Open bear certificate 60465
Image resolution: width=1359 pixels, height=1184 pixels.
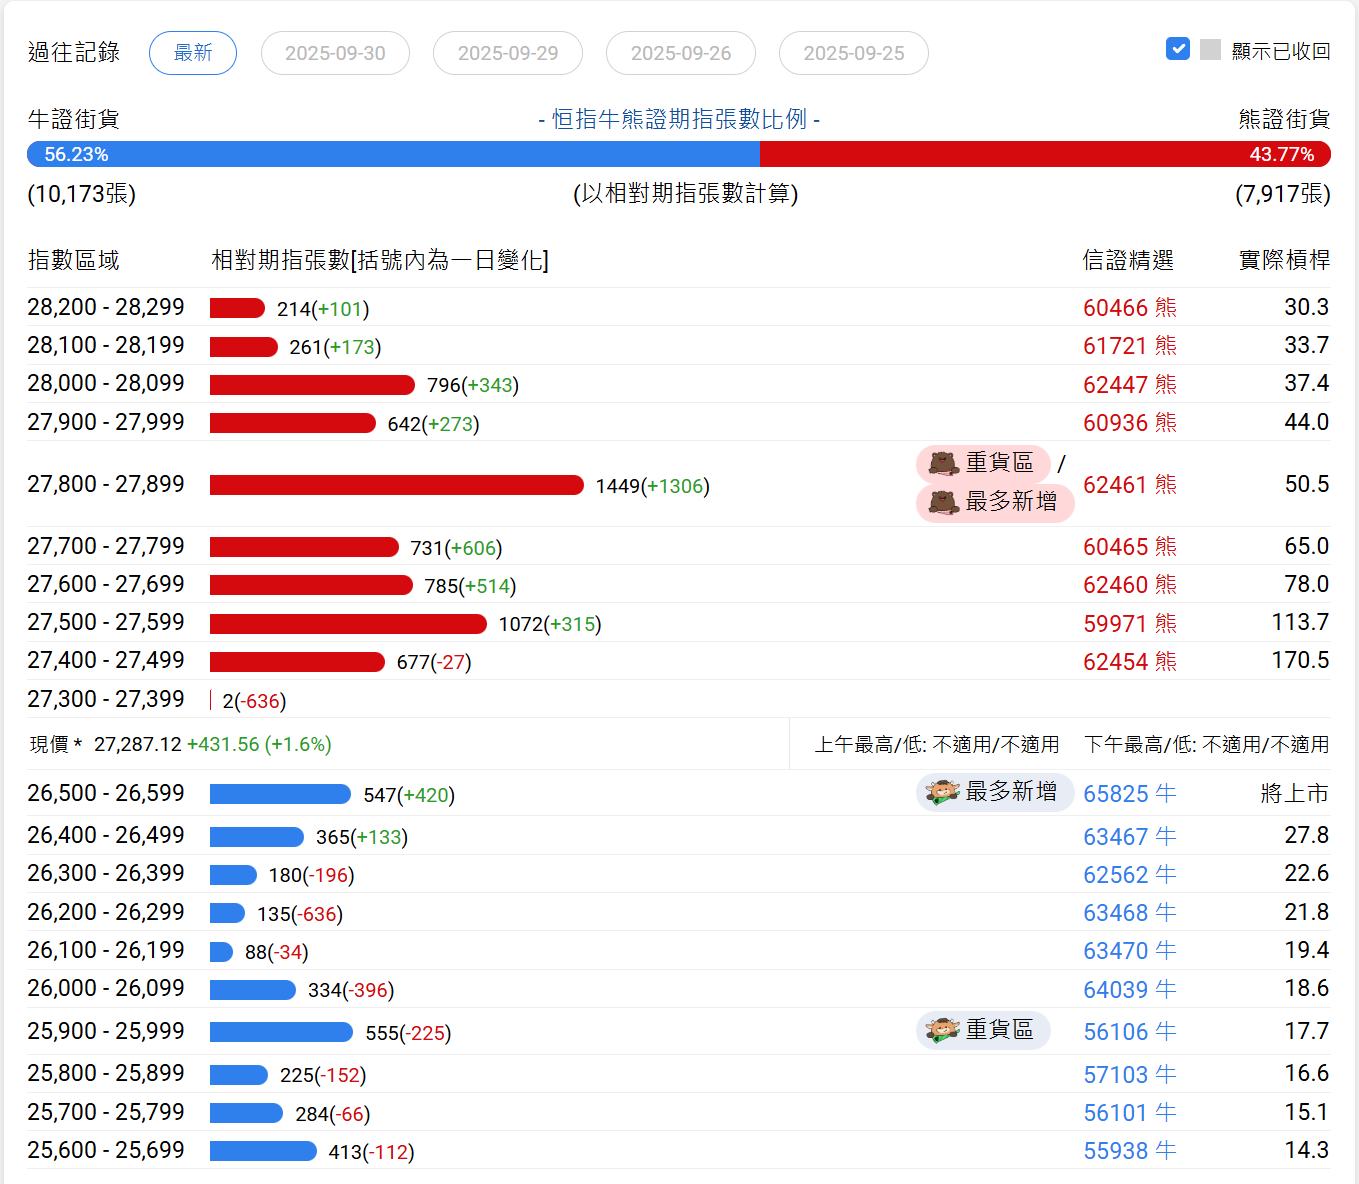[x=1130, y=547]
